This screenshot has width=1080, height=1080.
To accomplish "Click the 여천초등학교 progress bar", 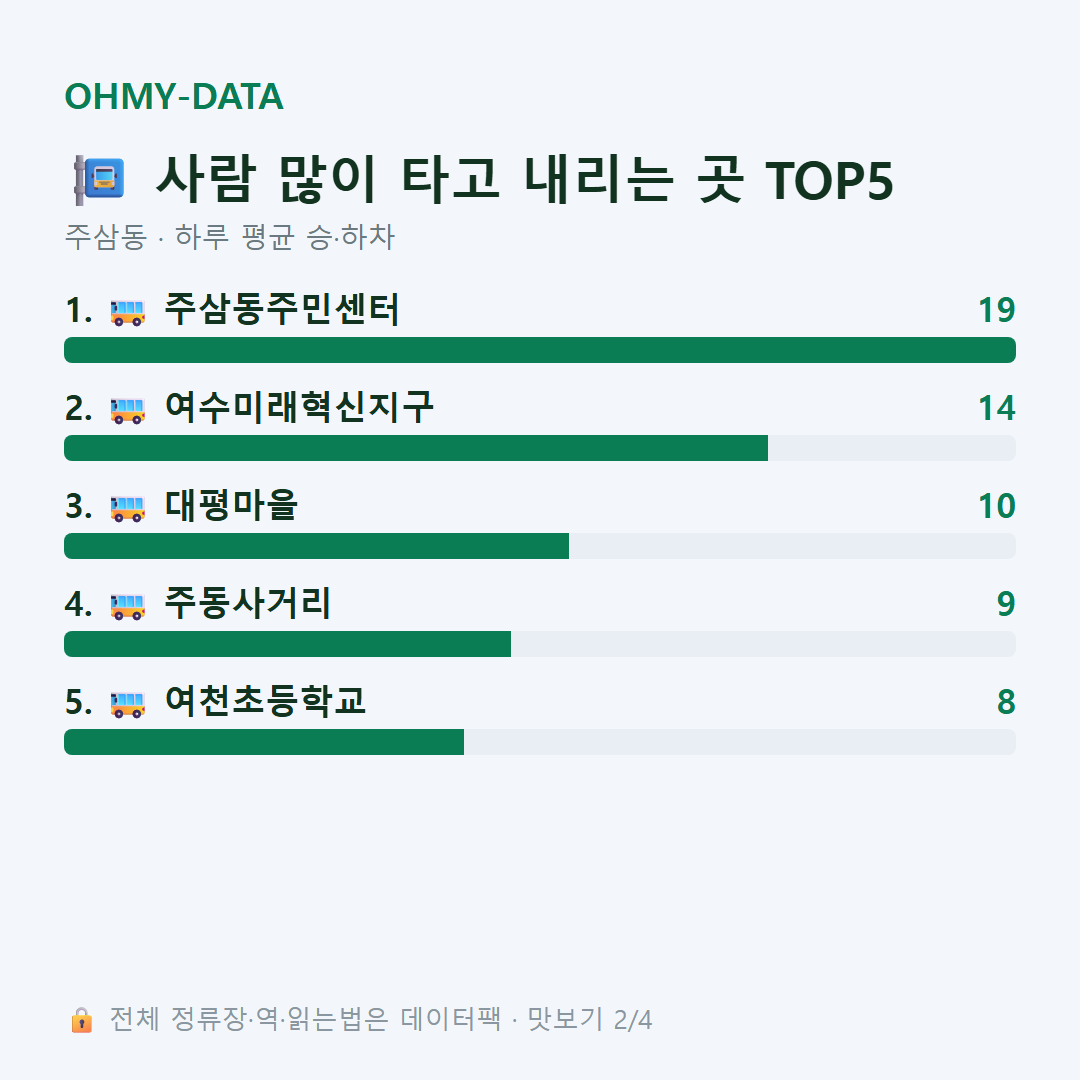I will (540, 742).
